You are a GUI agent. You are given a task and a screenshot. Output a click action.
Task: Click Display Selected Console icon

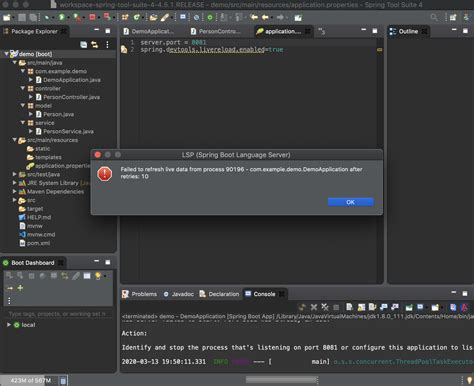click(420, 307)
